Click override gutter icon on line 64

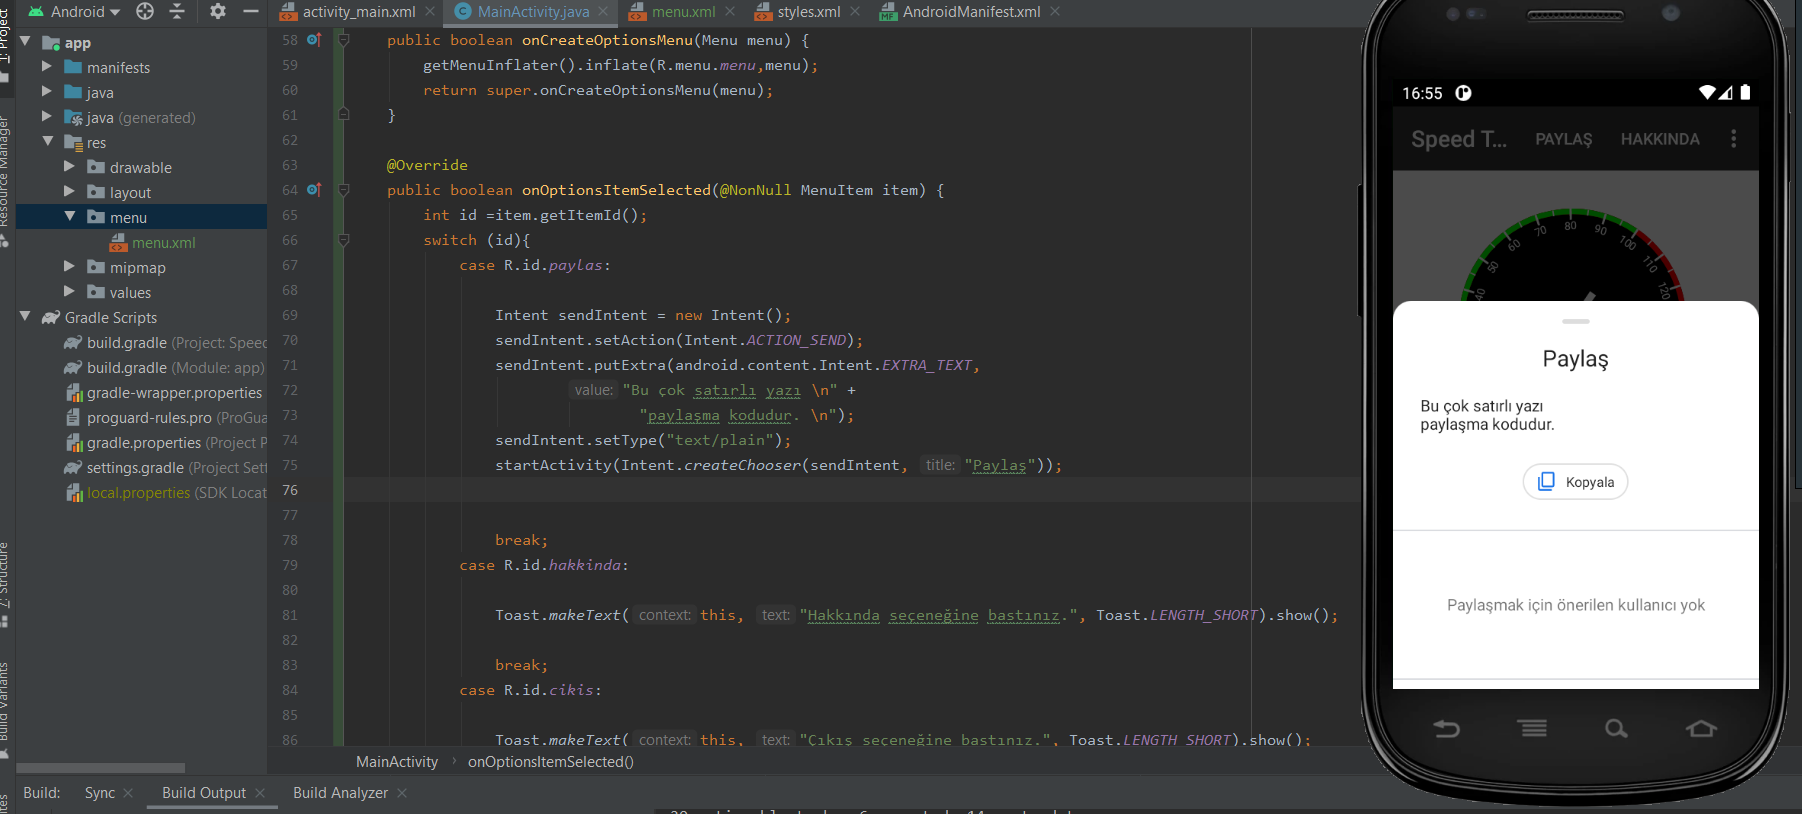314,190
